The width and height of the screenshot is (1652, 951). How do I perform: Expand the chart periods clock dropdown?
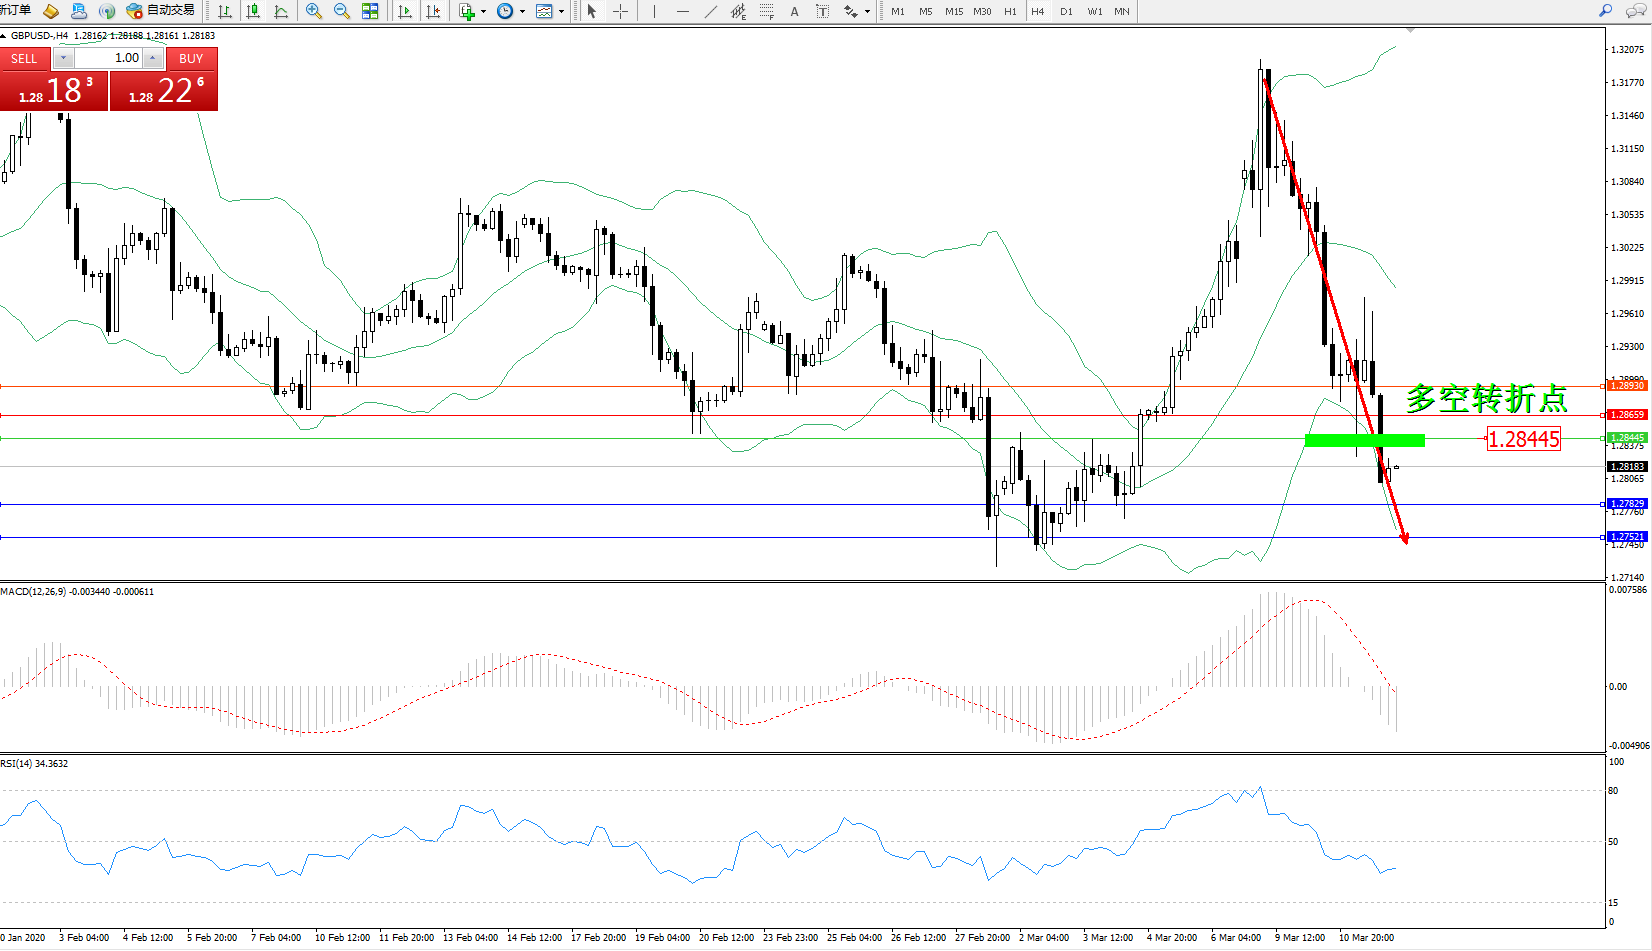[522, 12]
